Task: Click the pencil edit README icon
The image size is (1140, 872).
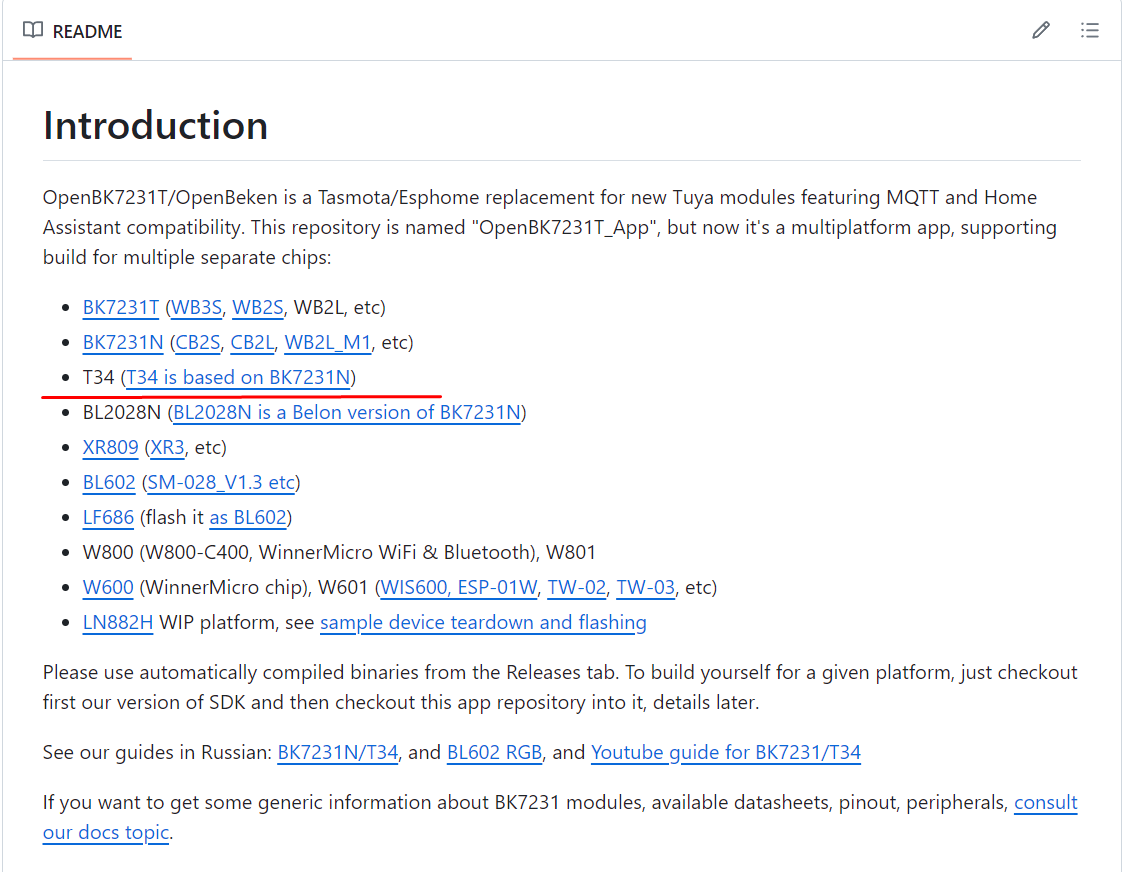Action: (x=1041, y=31)
